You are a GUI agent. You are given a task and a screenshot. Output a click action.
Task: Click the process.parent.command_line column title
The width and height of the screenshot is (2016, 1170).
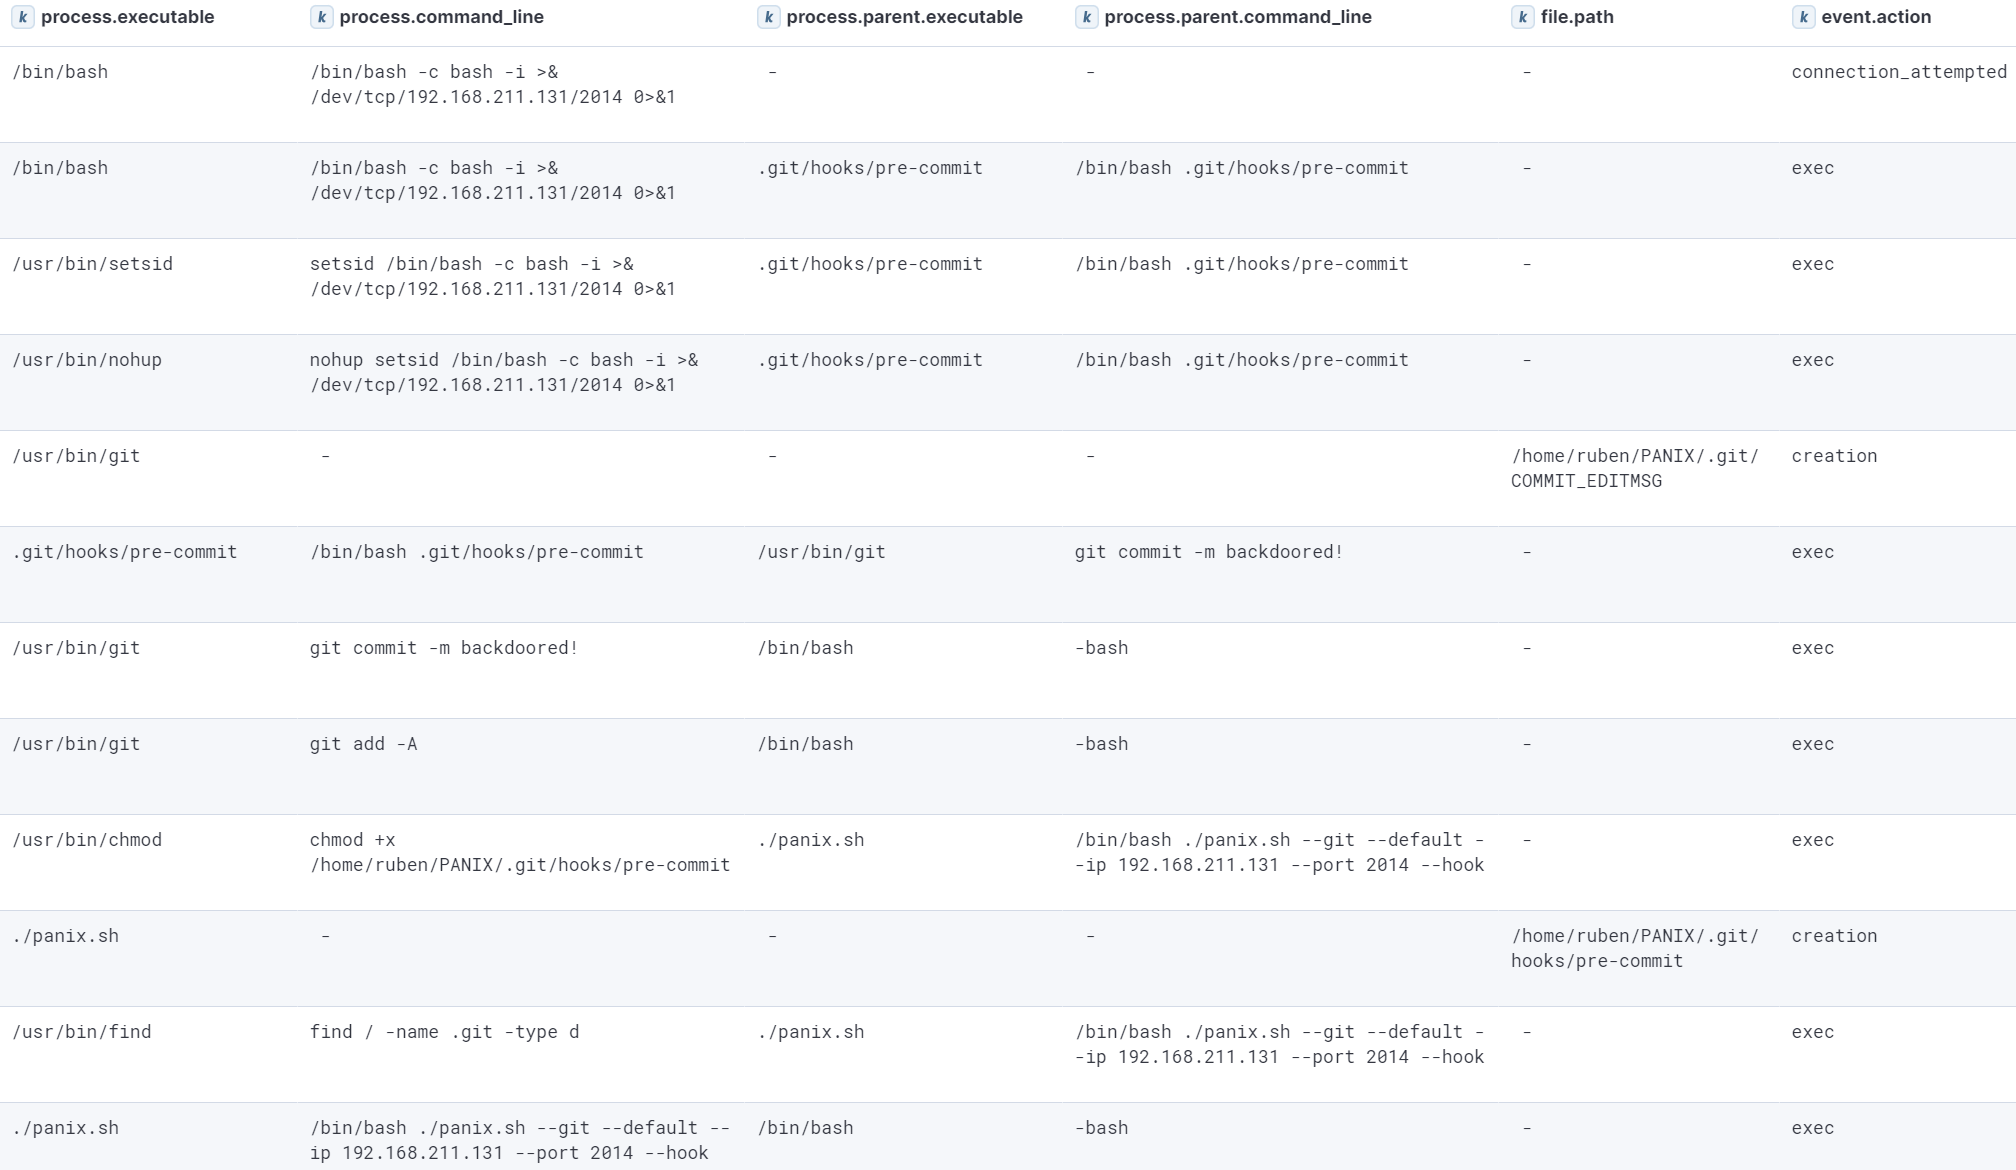(1237, 17)
